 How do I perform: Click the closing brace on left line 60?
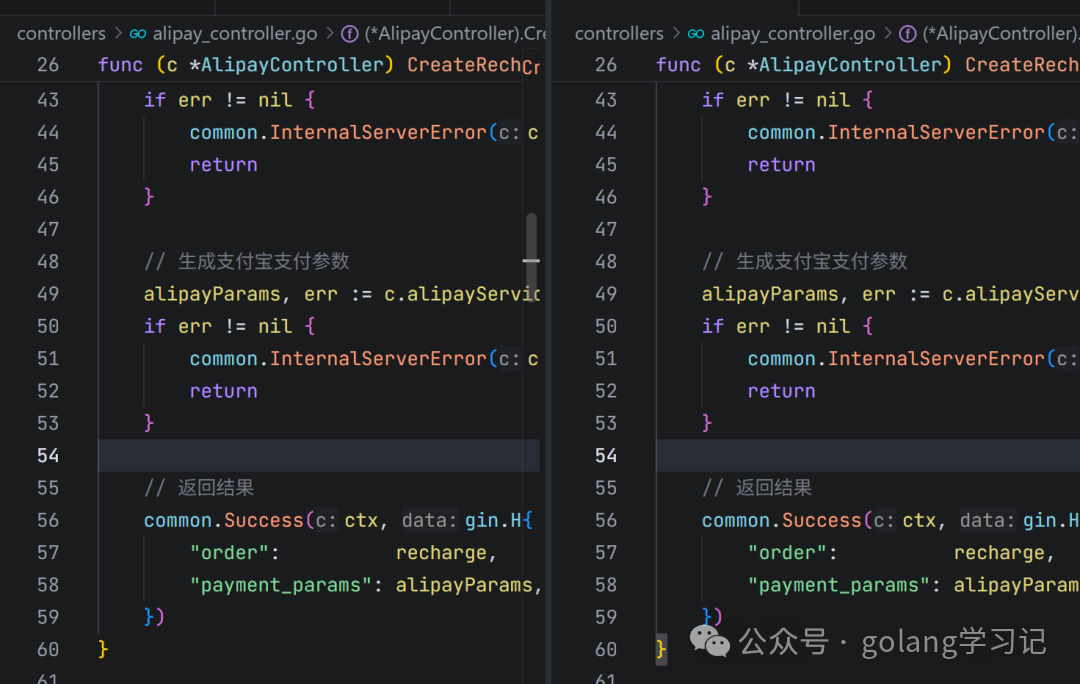pyautogui.click(x=103, y=650)
